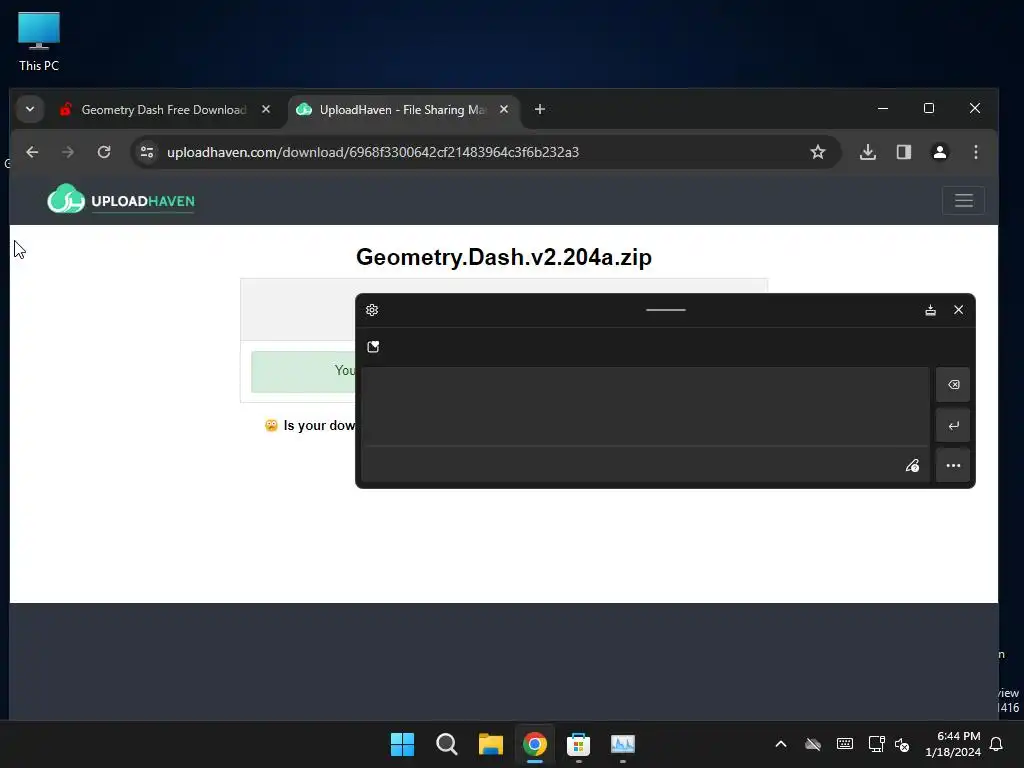Bookmark this page with the star icon
The image size is (1024, 768).
point(818,152)
